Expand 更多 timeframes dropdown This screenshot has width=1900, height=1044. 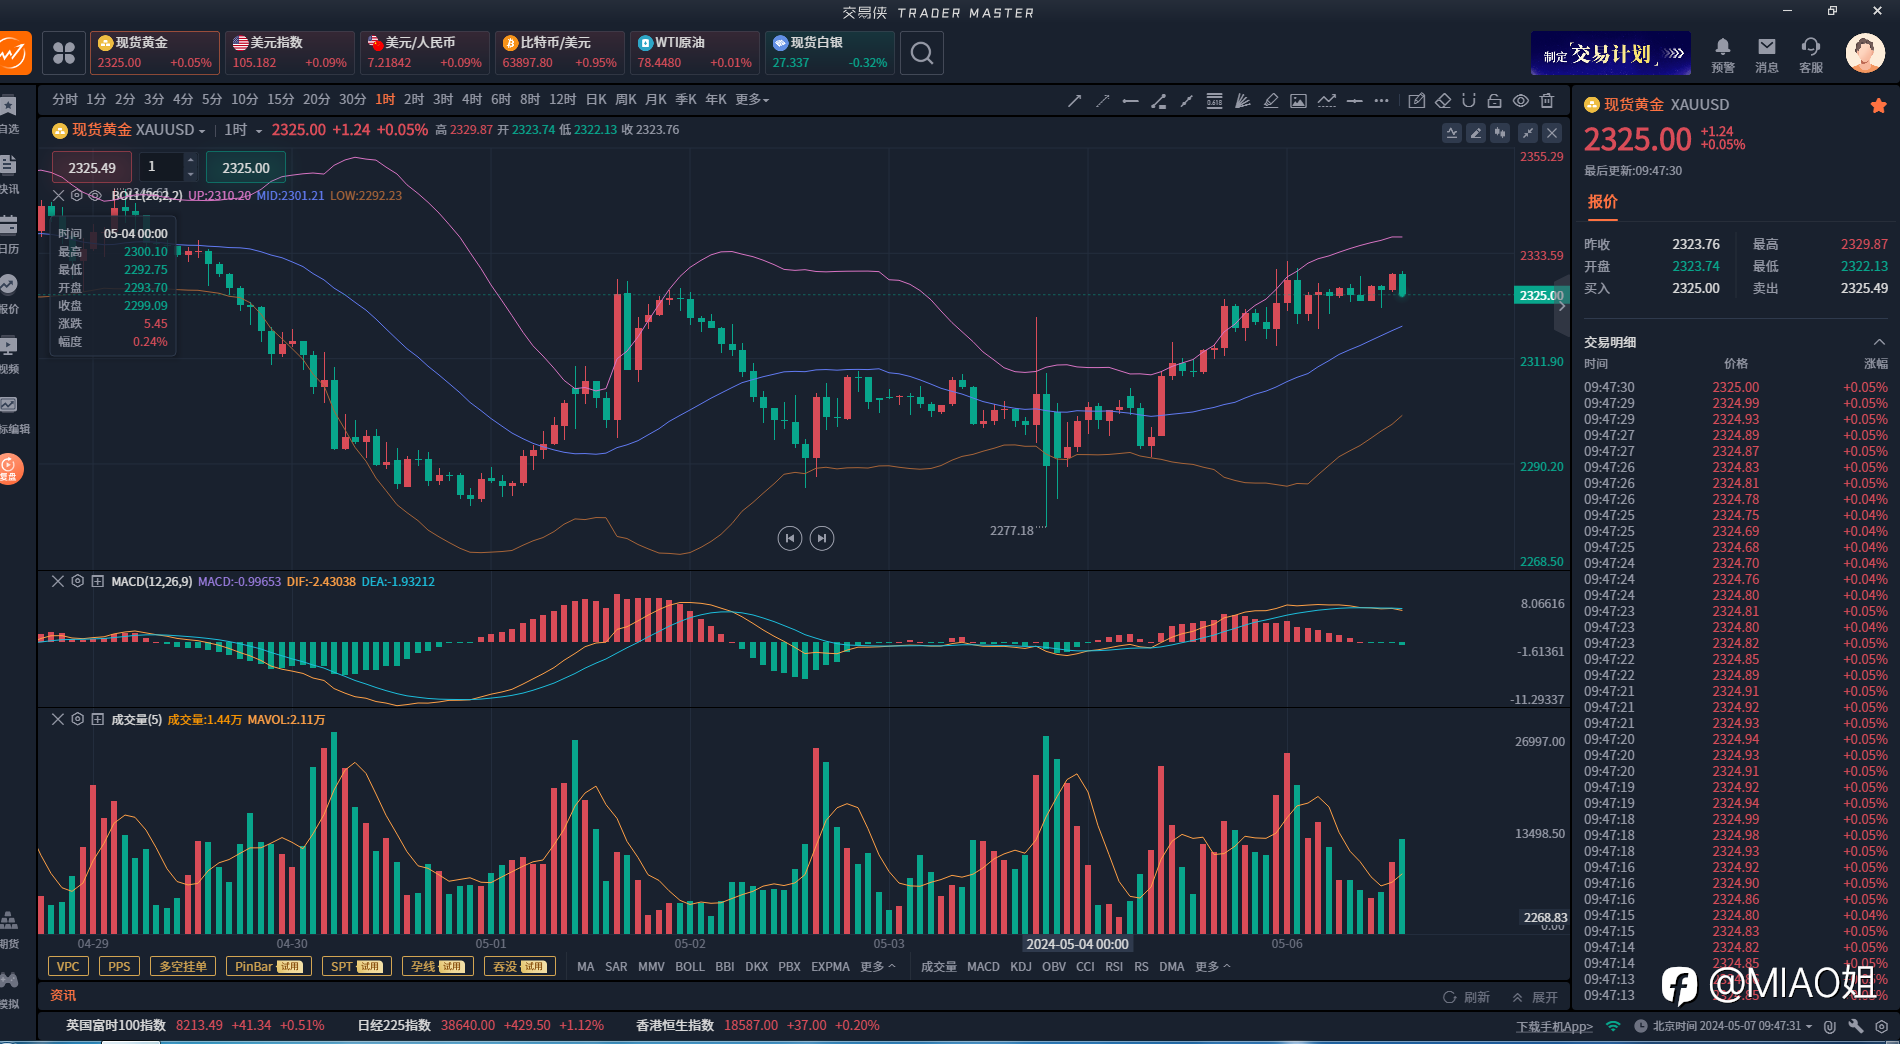coord(752,100)
